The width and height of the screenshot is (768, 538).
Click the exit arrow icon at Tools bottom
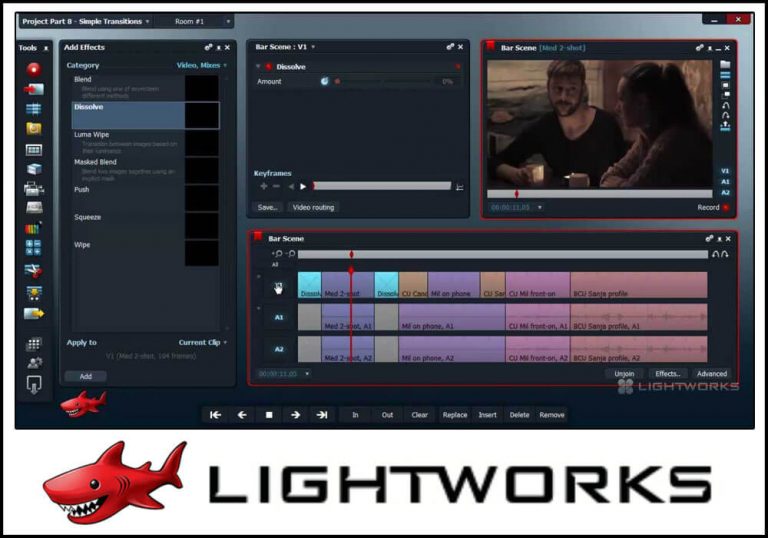(34, 385)
